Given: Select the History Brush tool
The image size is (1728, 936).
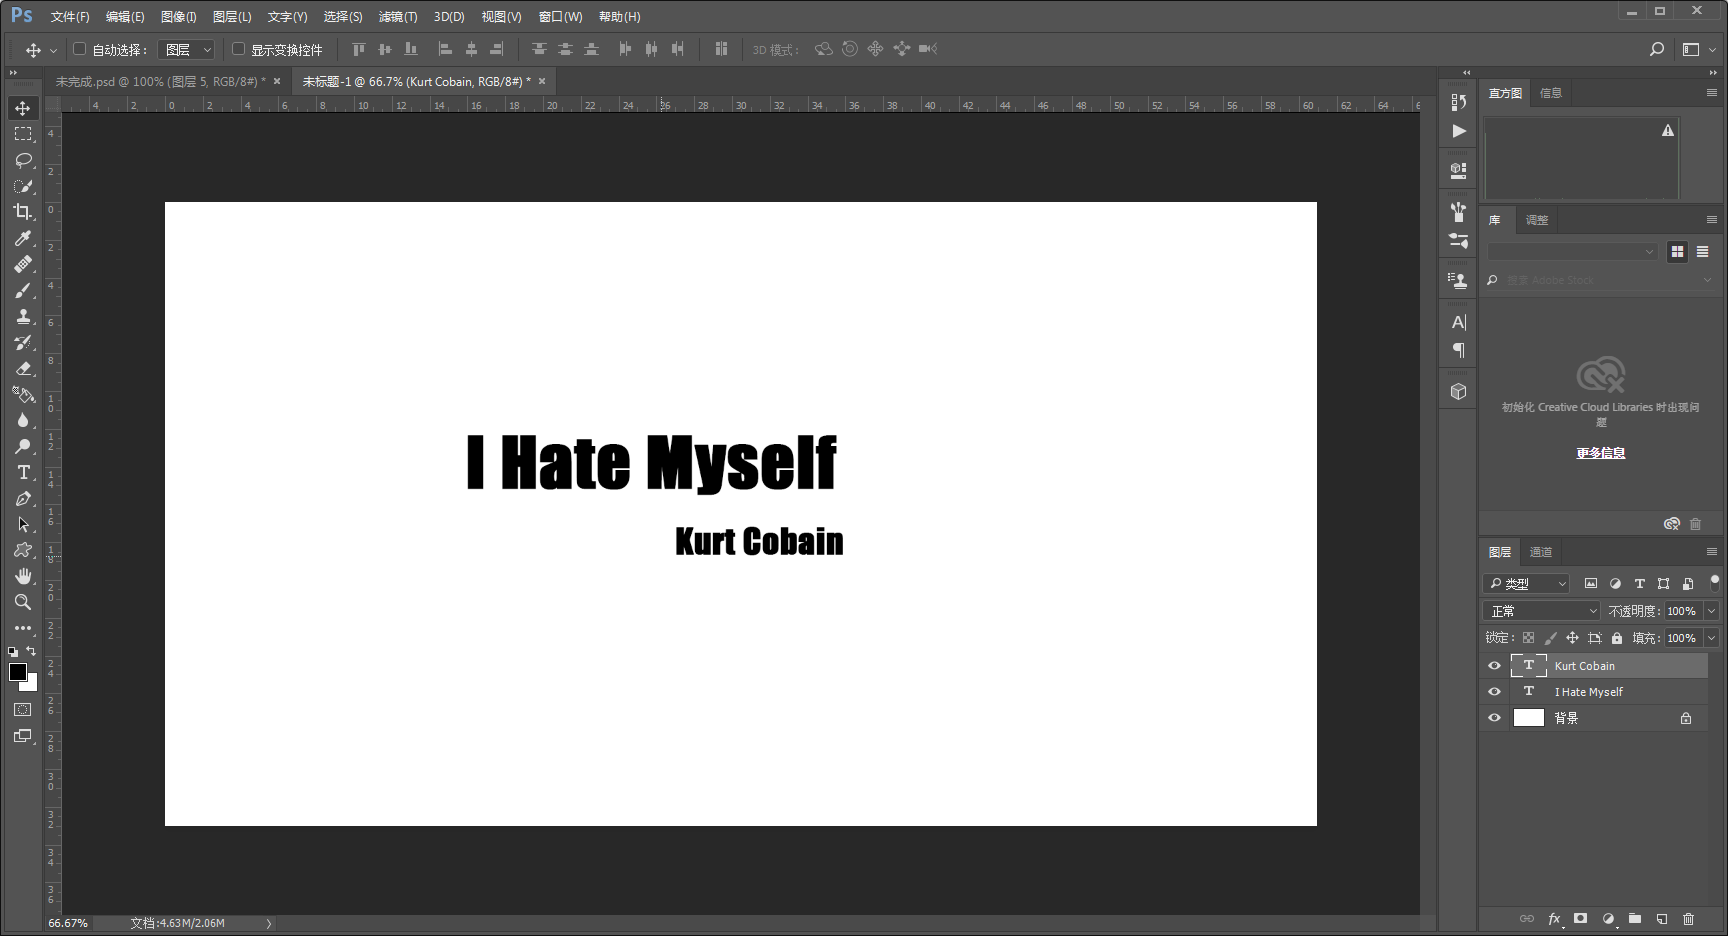Looking at the screenshot, I should [x=23, y=342].
